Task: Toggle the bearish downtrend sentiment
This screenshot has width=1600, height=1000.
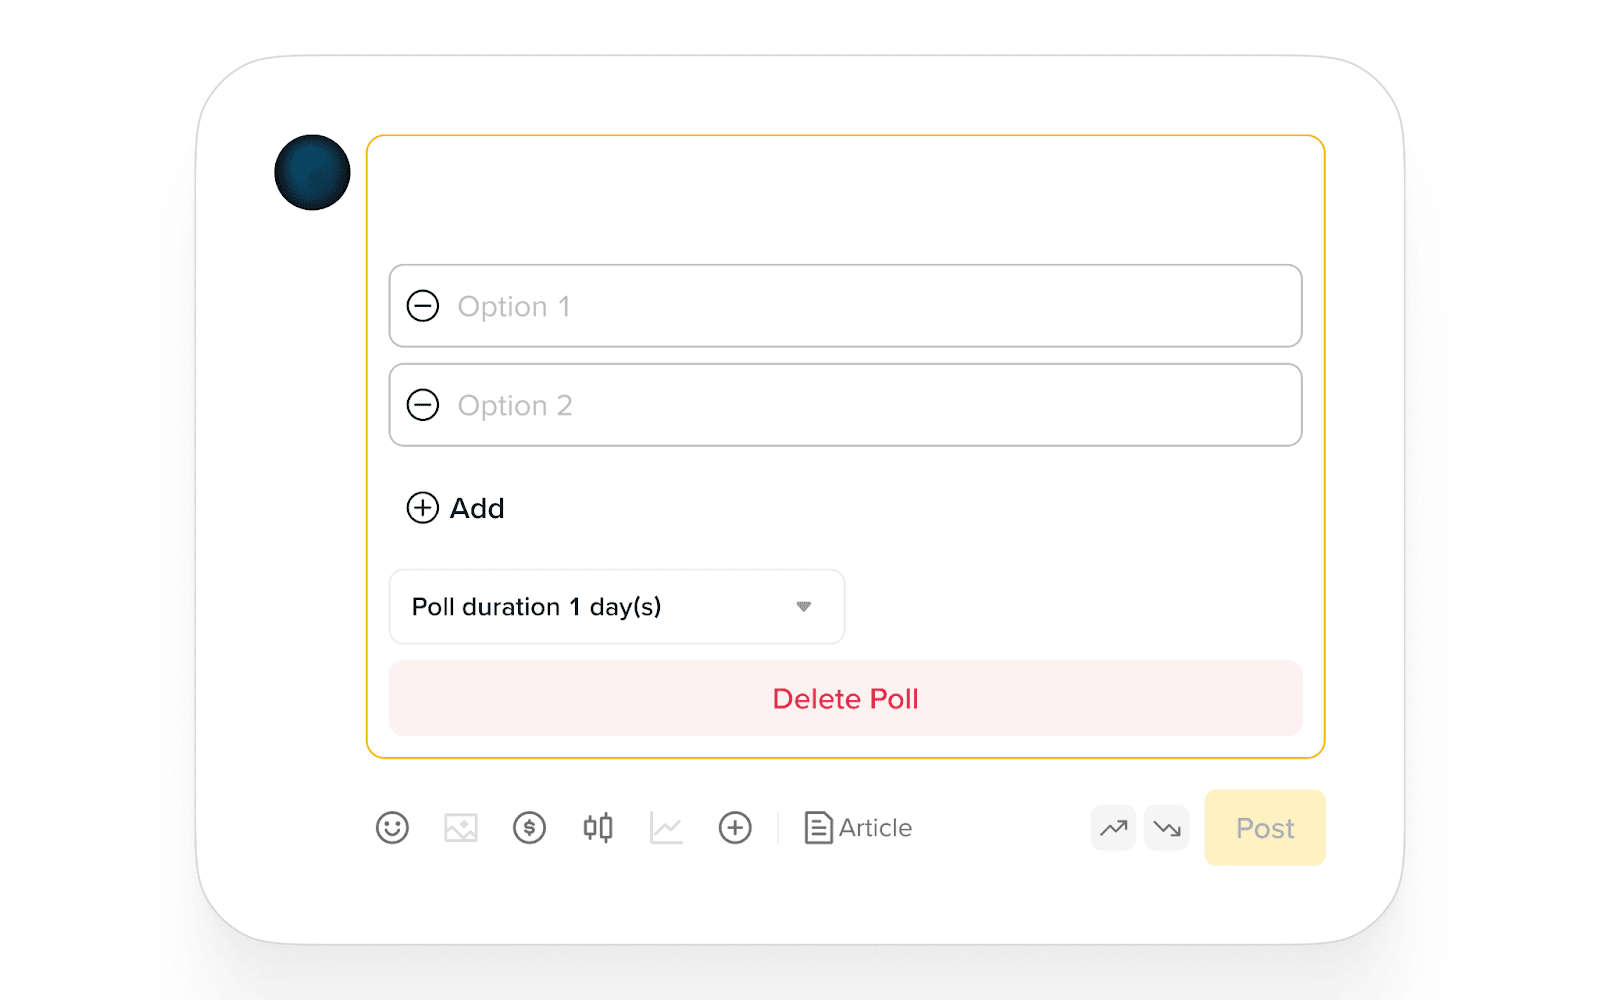Action: click(x=1167, y=828)
